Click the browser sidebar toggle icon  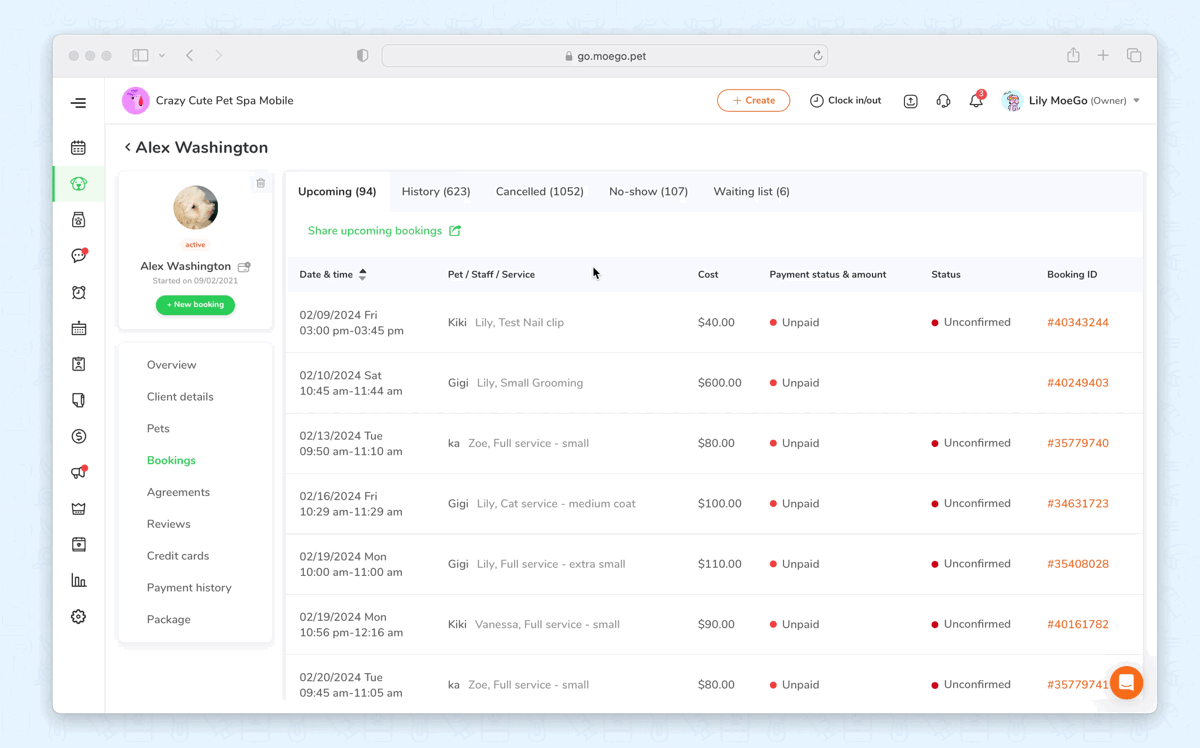[x=141, y=56]
